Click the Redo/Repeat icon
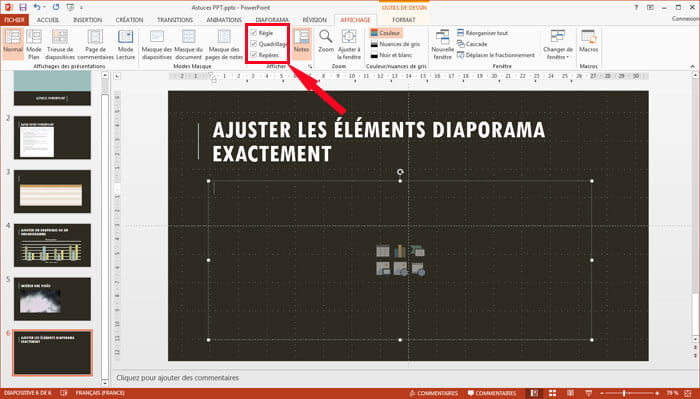700x399 pixels. [56, 7]
